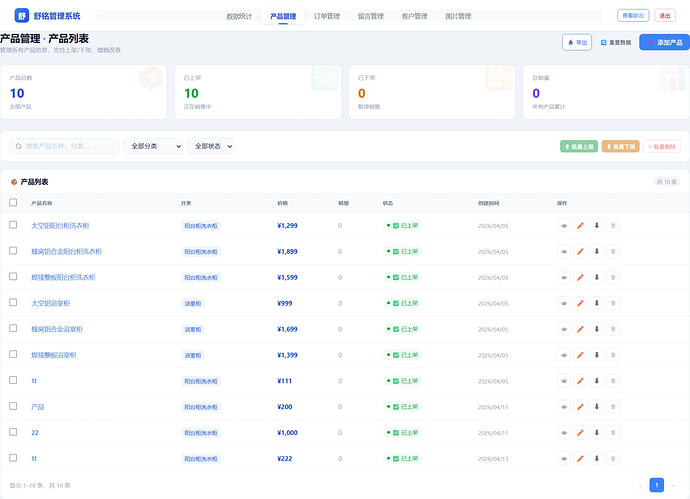The width and height of the screenshot is (690, 499).
Task: Select the checkbox beside 焊接整板浴室柜
Action: (x=13, y=355)
